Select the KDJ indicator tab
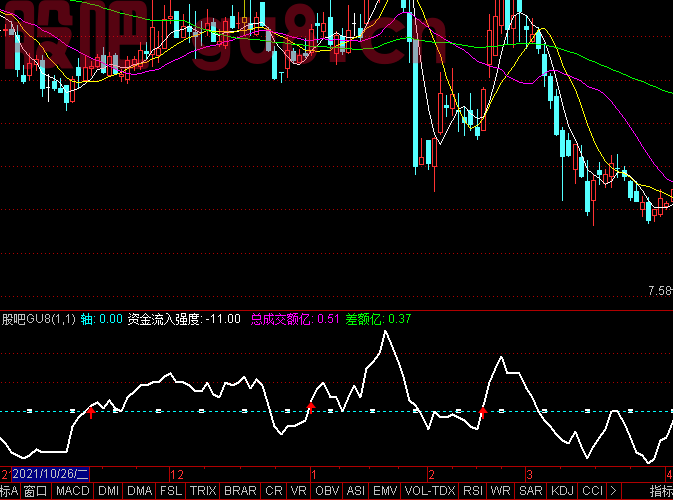The height and width of the screenshot is (500, 673). [x=562, y=491]
